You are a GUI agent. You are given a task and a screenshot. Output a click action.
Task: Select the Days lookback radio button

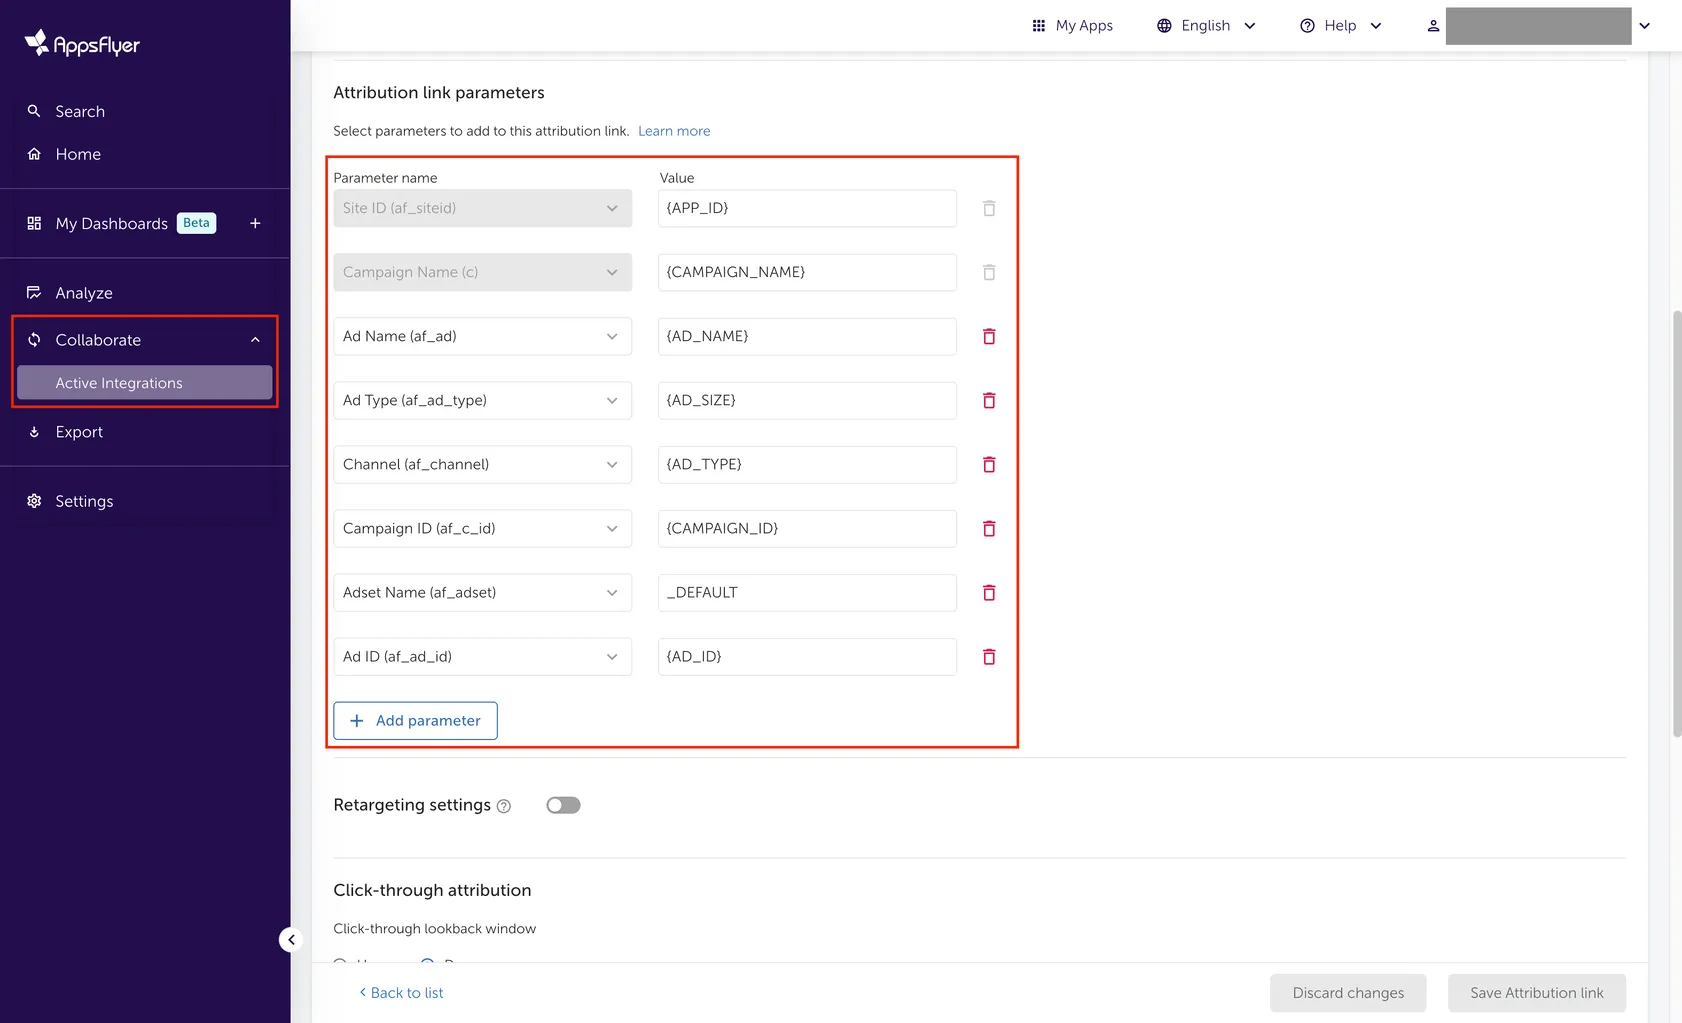tap(427, 963)
